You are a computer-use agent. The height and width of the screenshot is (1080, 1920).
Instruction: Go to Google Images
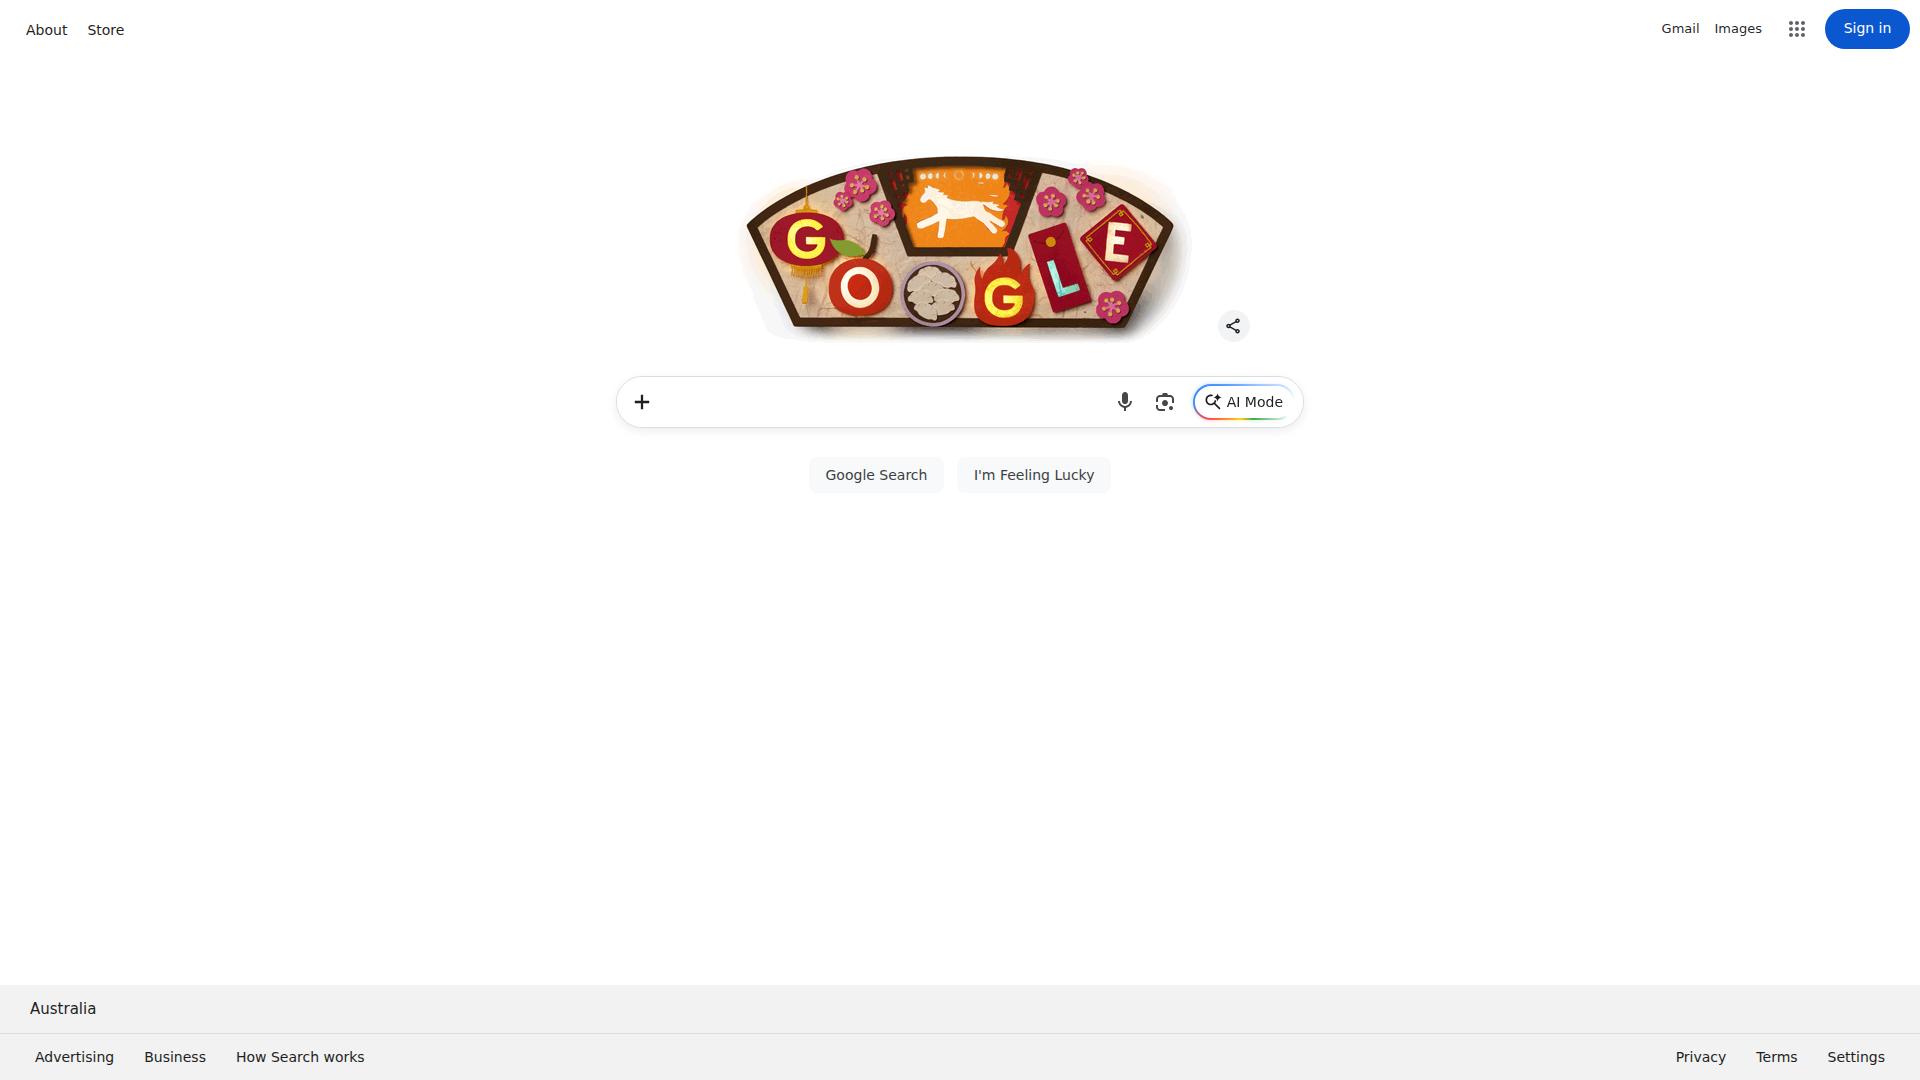(1738, 29)
